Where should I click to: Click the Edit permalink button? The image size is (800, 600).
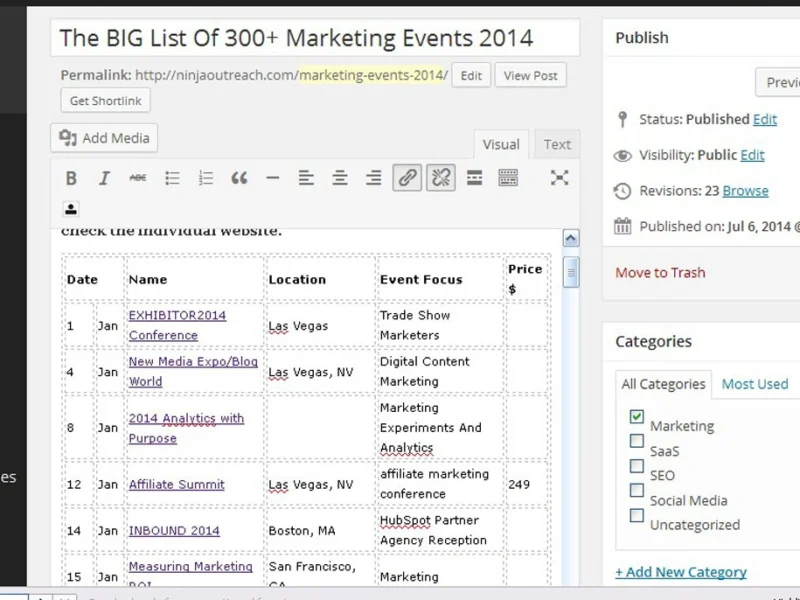[x=471, y=76]
